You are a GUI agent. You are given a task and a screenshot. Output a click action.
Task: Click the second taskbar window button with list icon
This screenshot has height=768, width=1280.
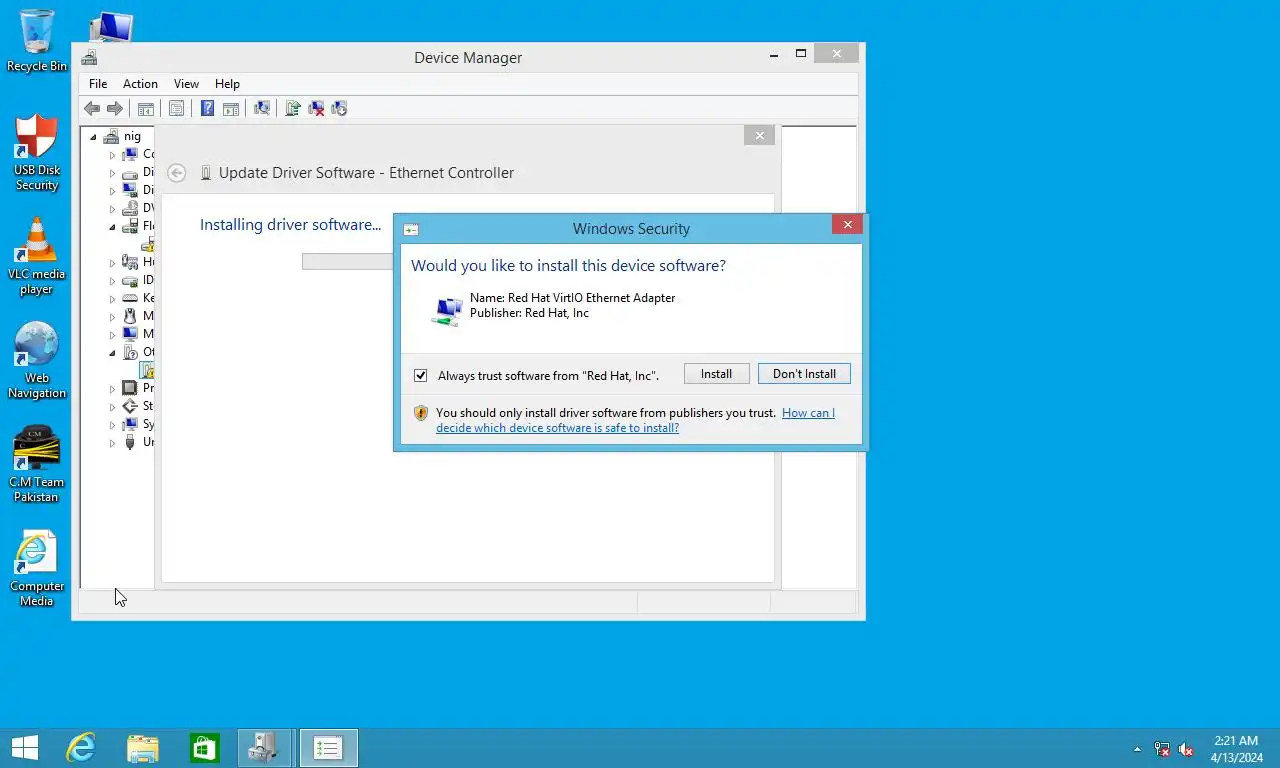pyautogui.click(x=328, y=748)
